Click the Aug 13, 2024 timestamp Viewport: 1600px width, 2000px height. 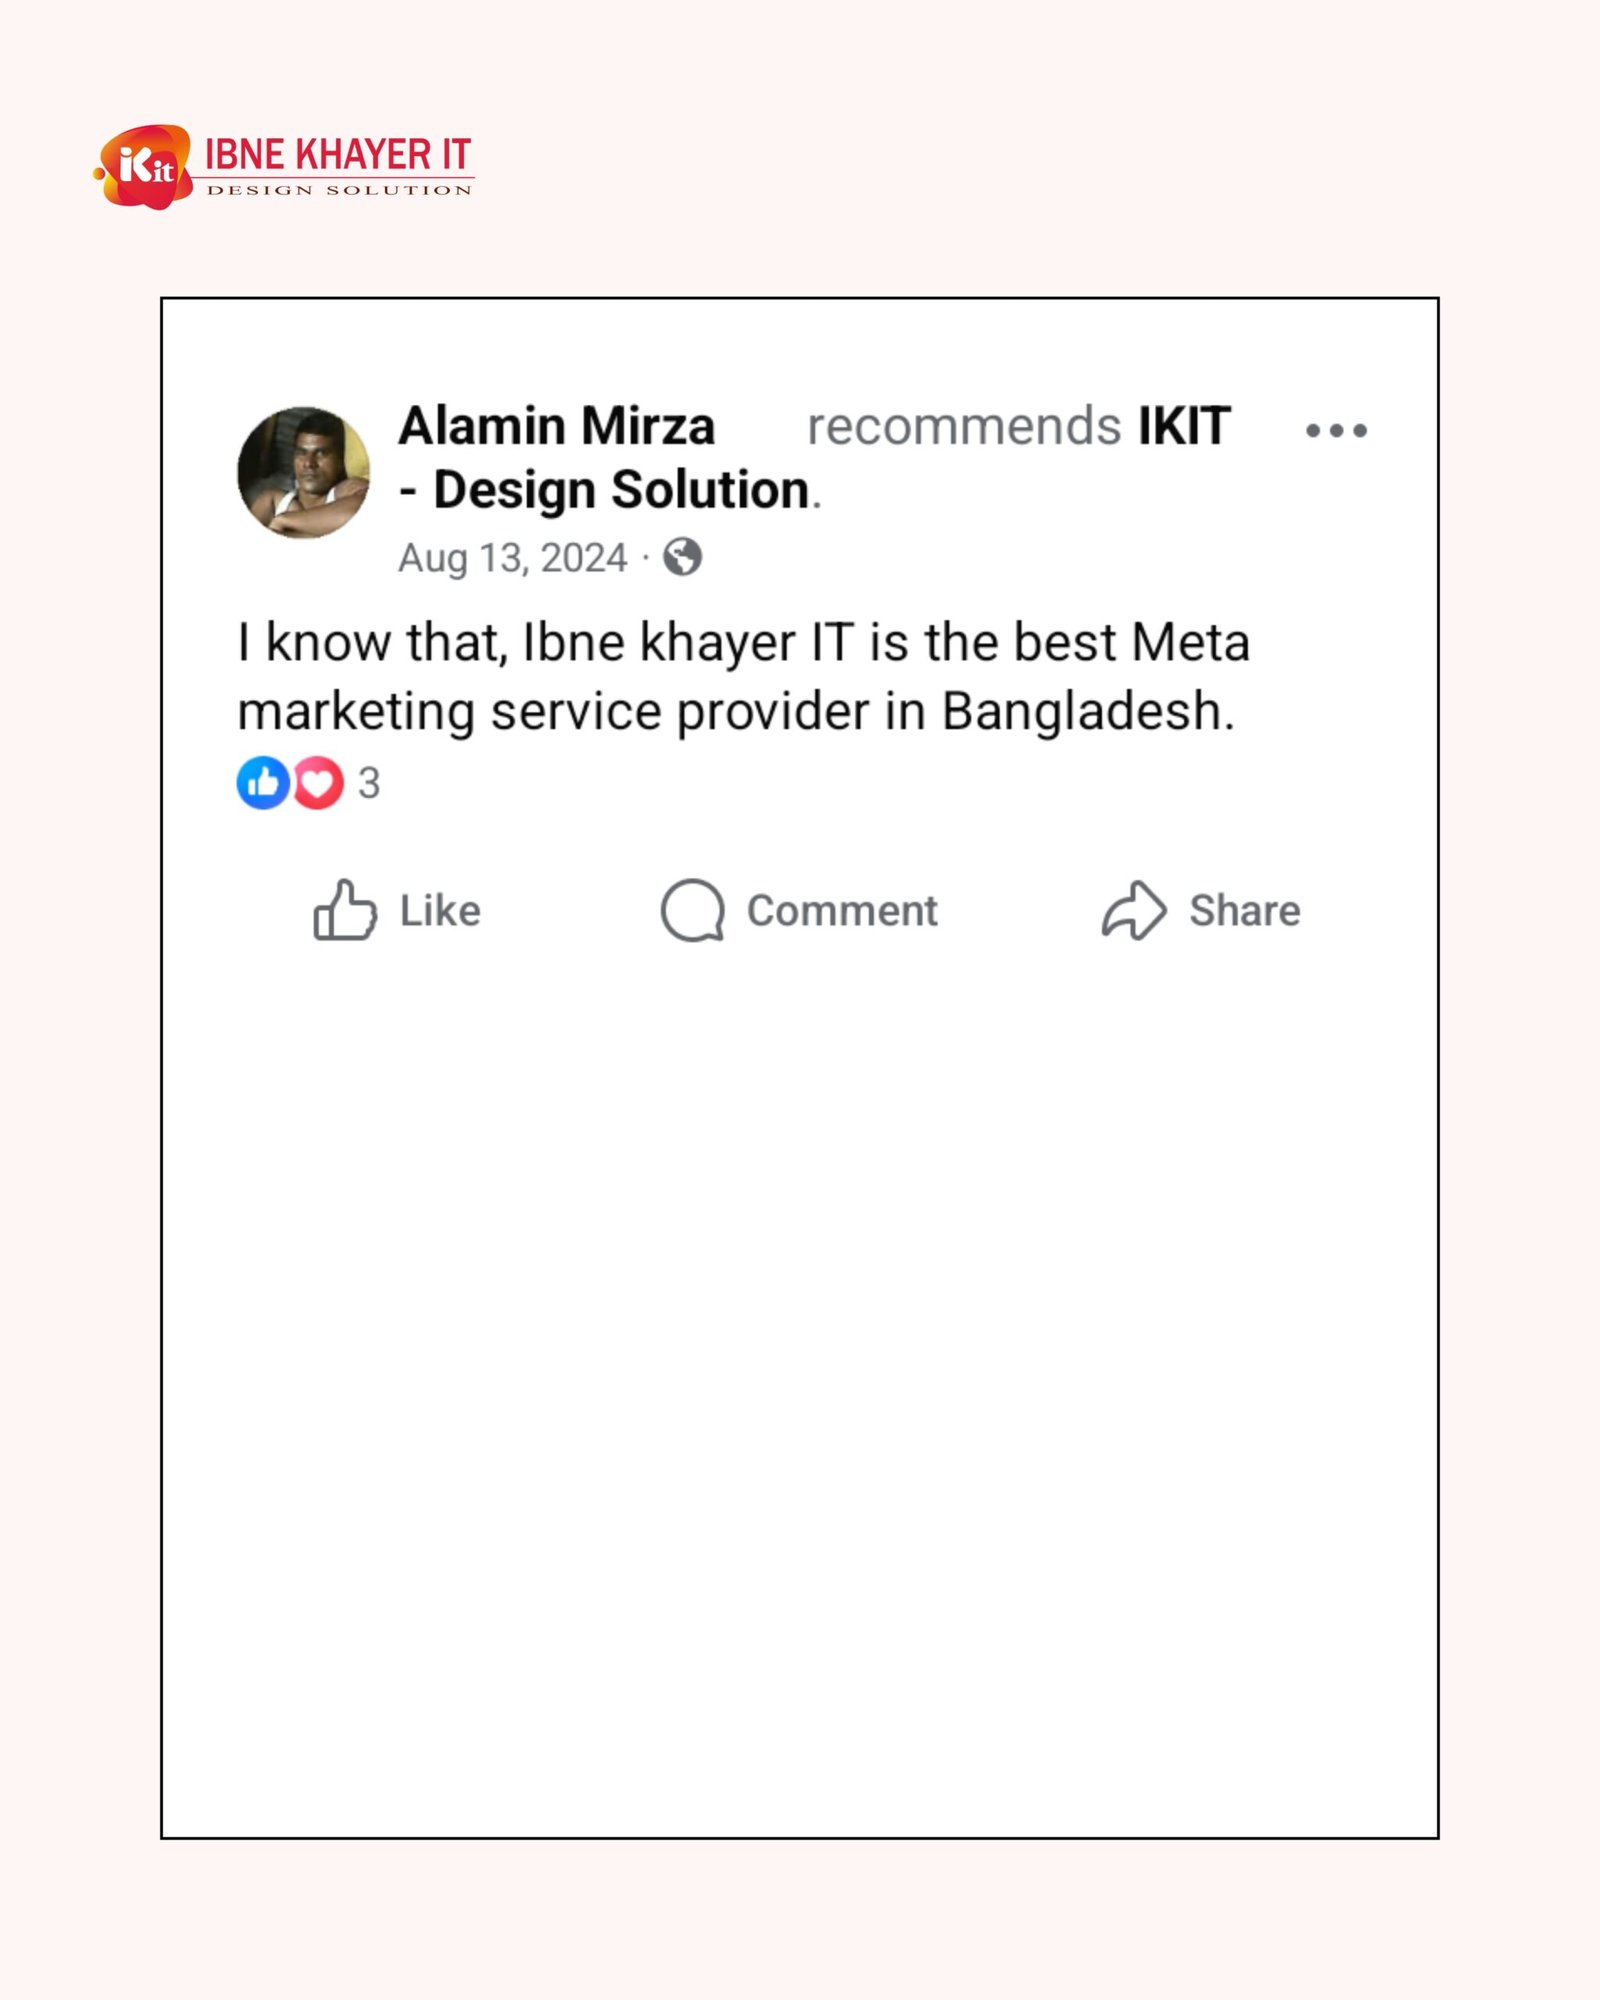512,558
